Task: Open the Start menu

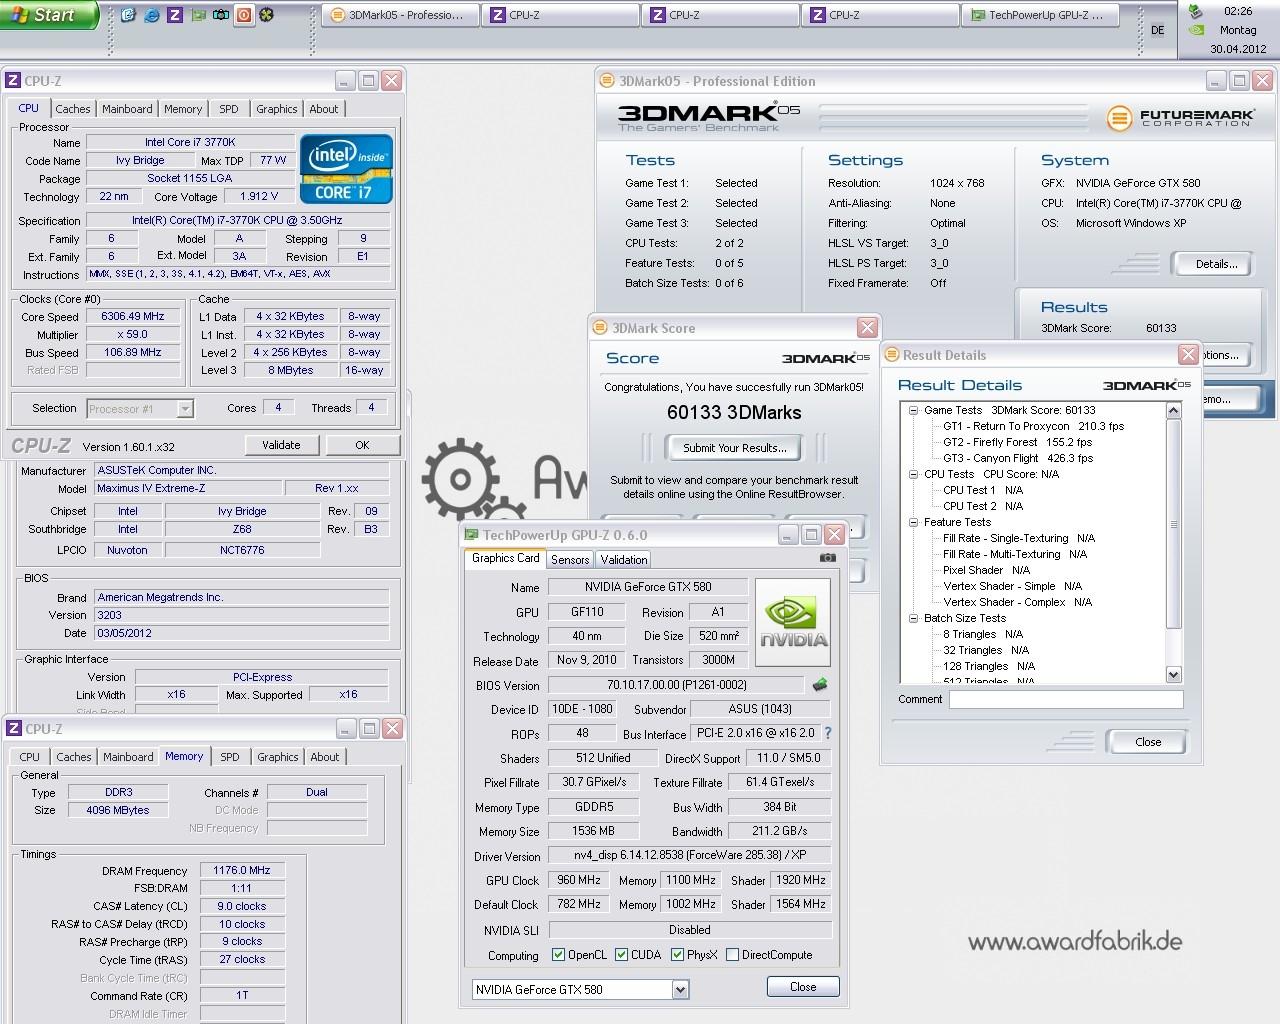Action: pyautogui.click(x=49, y=15)
